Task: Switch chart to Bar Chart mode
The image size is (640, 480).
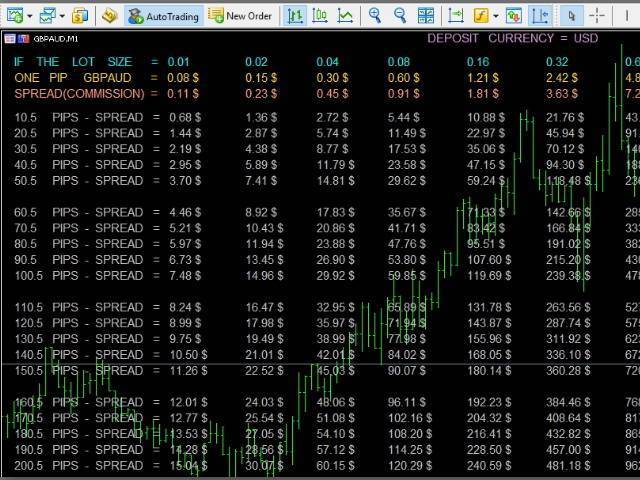Action: tap(295, 15)
